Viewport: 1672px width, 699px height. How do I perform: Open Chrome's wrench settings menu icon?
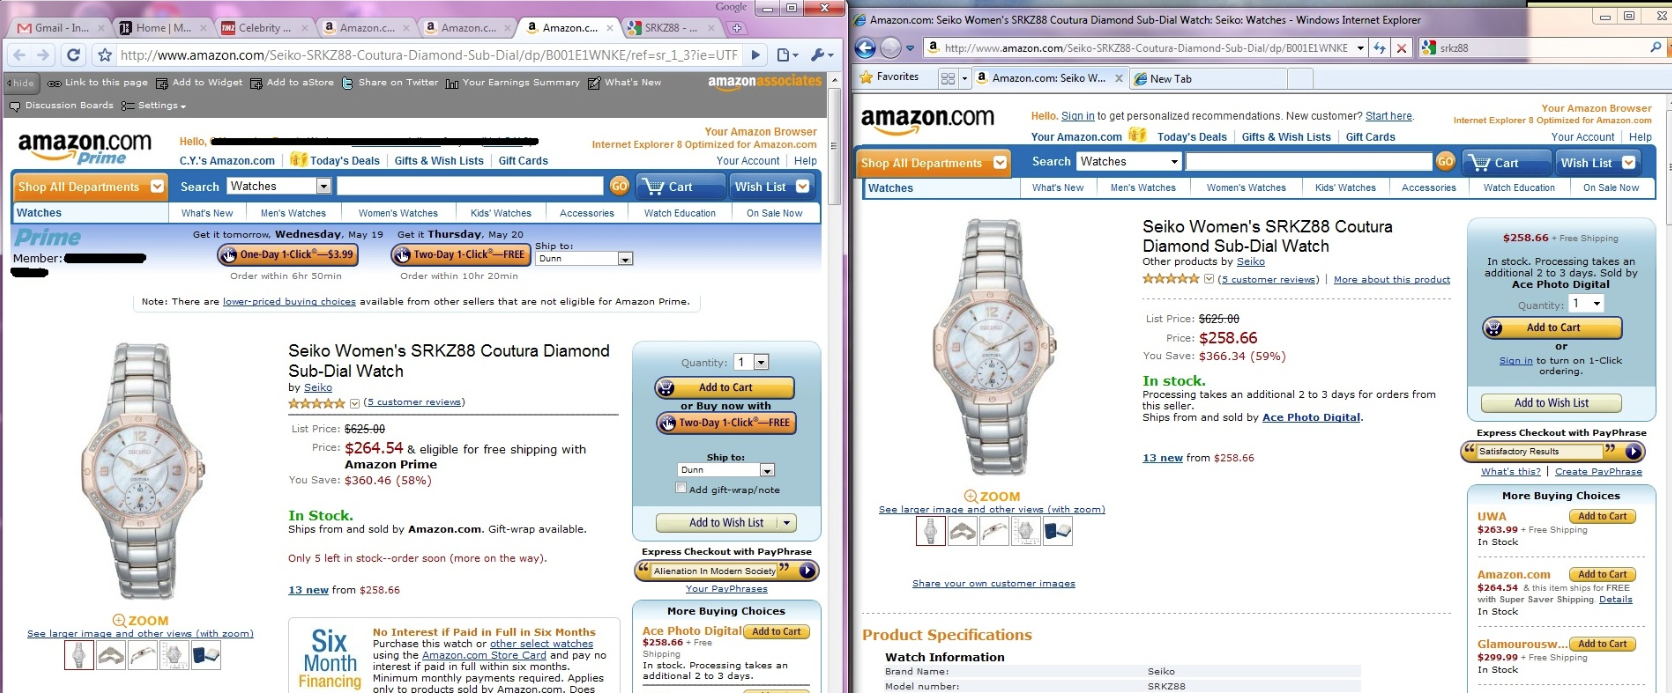pos(821,55)
